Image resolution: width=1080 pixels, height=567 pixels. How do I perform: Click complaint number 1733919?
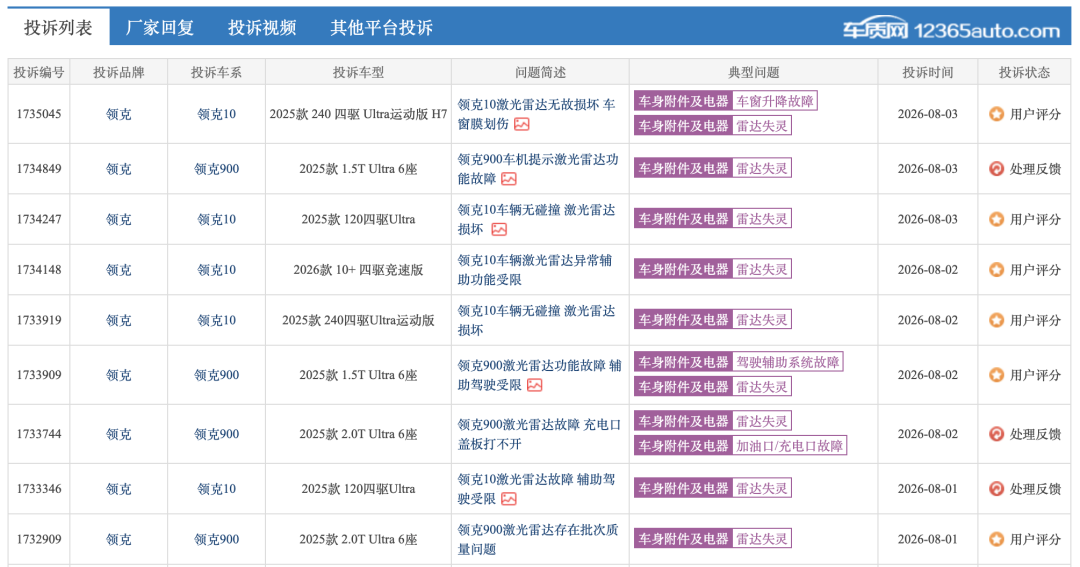[x=39, y=320]
